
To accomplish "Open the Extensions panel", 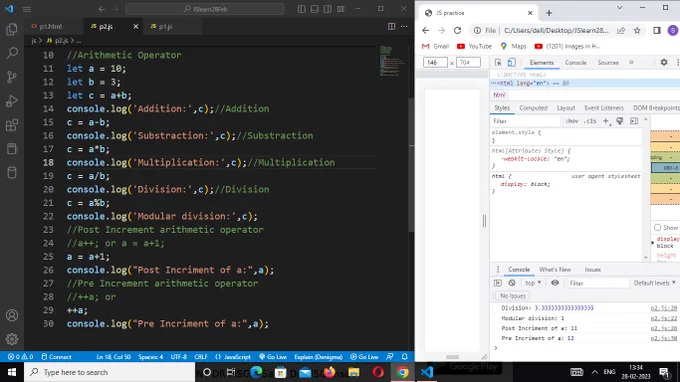I will click(12, 125).
